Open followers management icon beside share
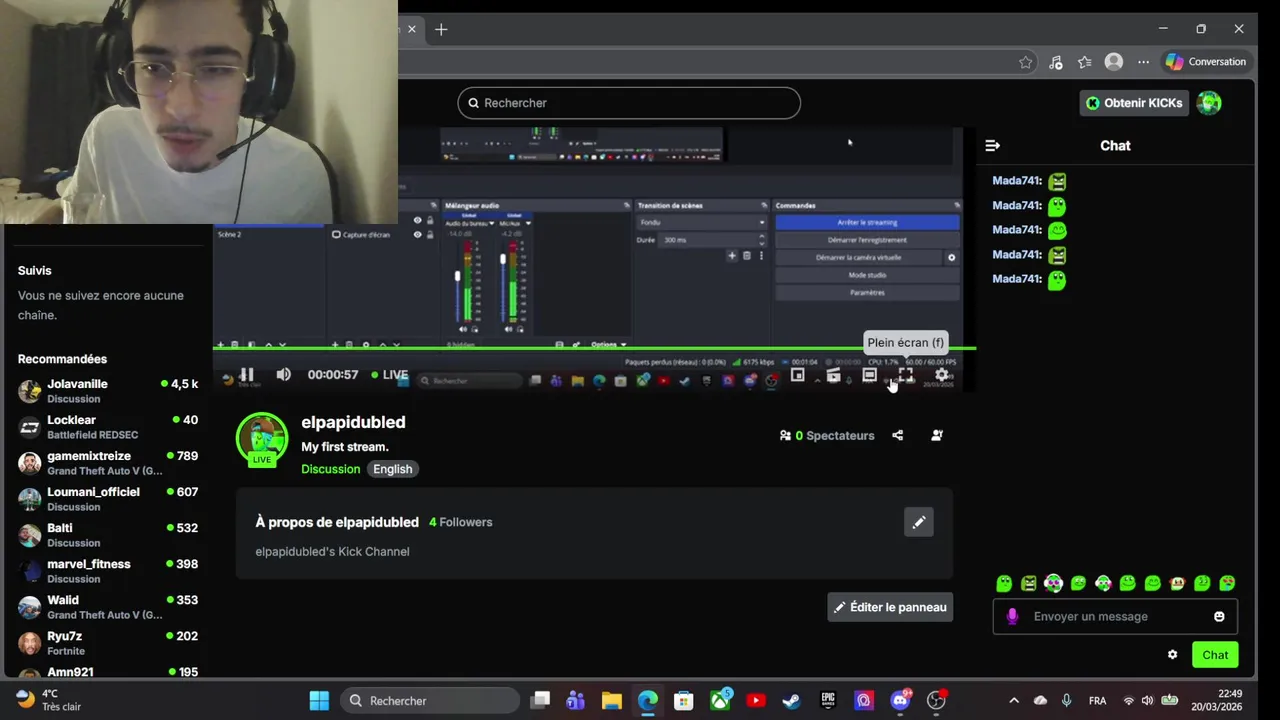The width and height of the screenshot is (1280, 720). click(937, 435)
